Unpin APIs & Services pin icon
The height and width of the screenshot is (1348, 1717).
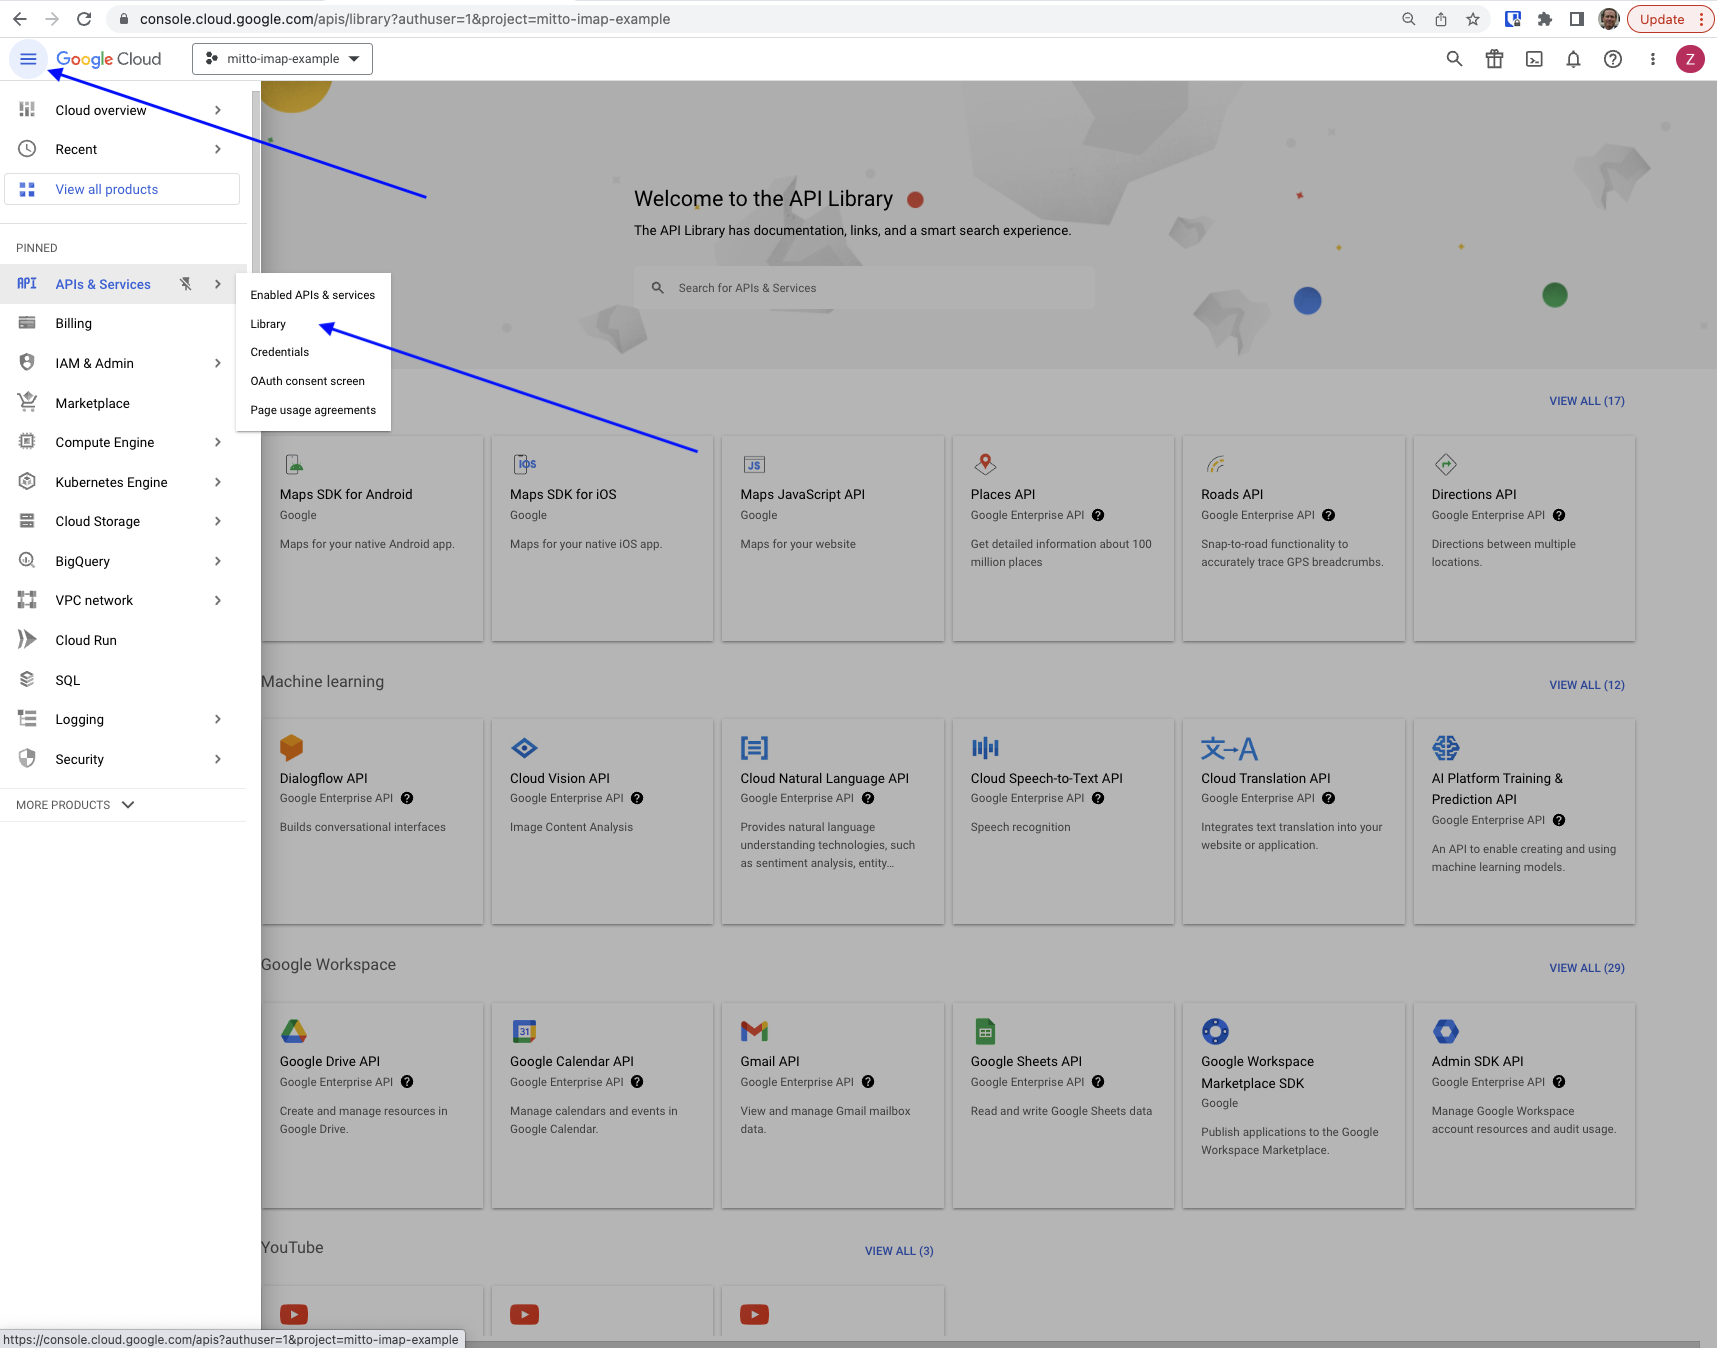[x=185, y=284]
